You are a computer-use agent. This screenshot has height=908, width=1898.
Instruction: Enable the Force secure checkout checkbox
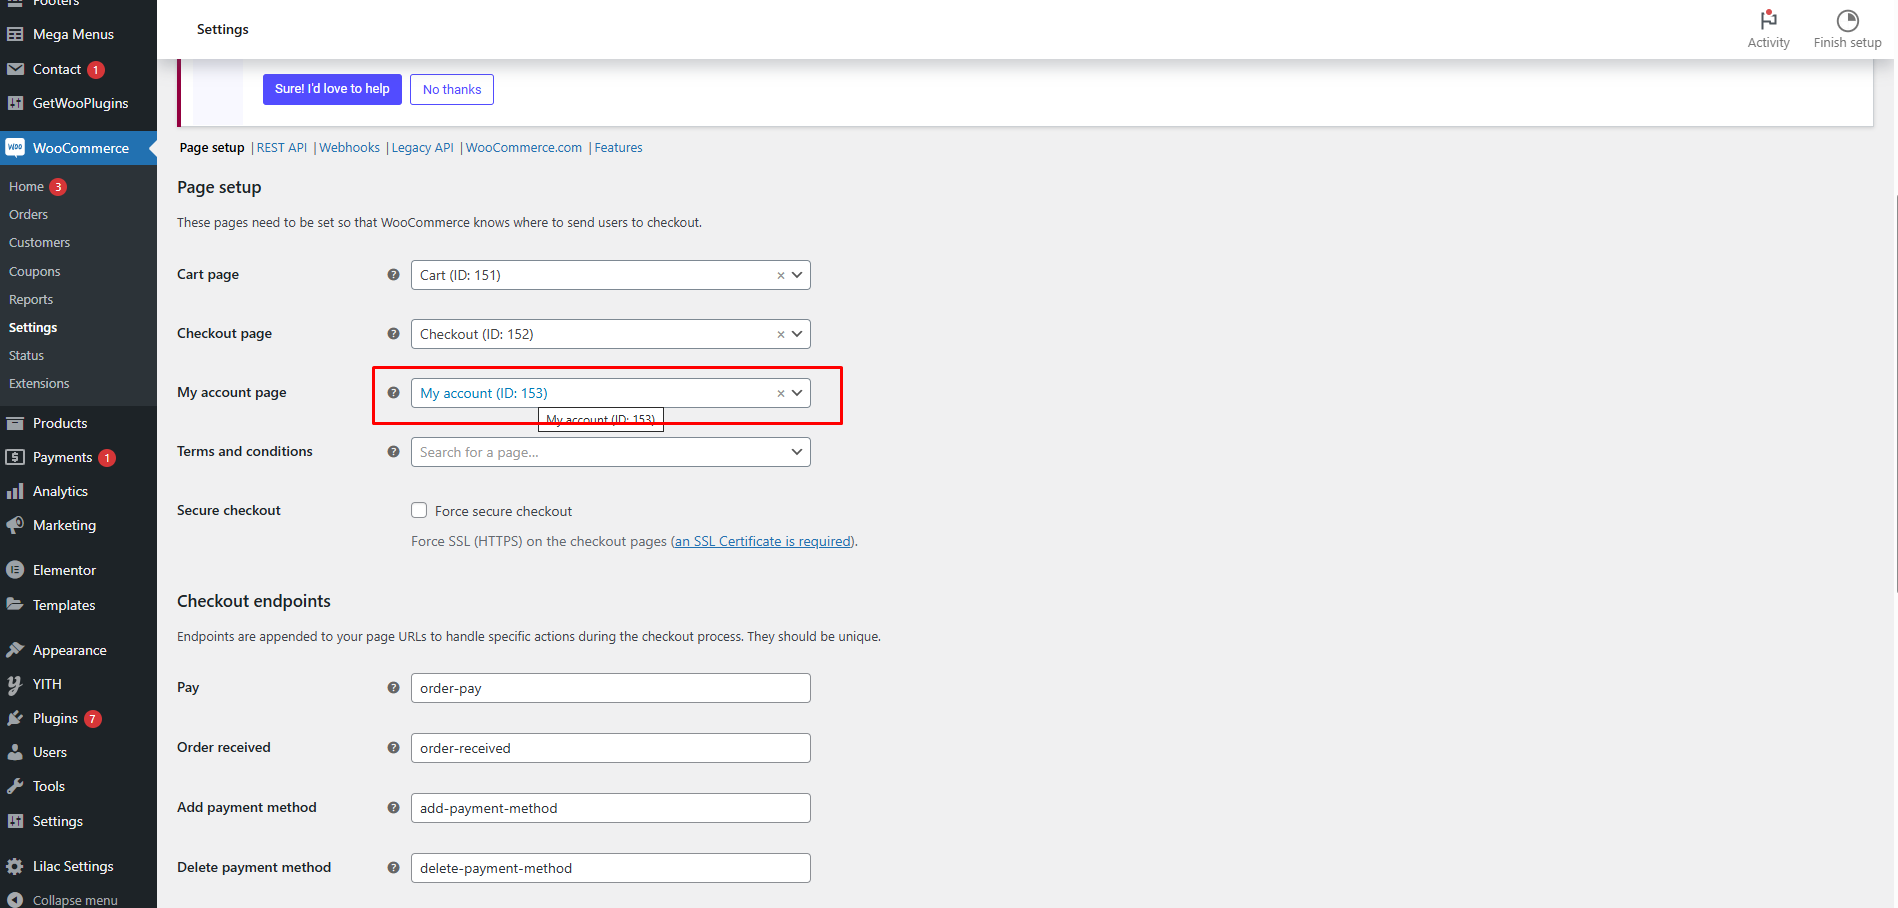[419, 510]
